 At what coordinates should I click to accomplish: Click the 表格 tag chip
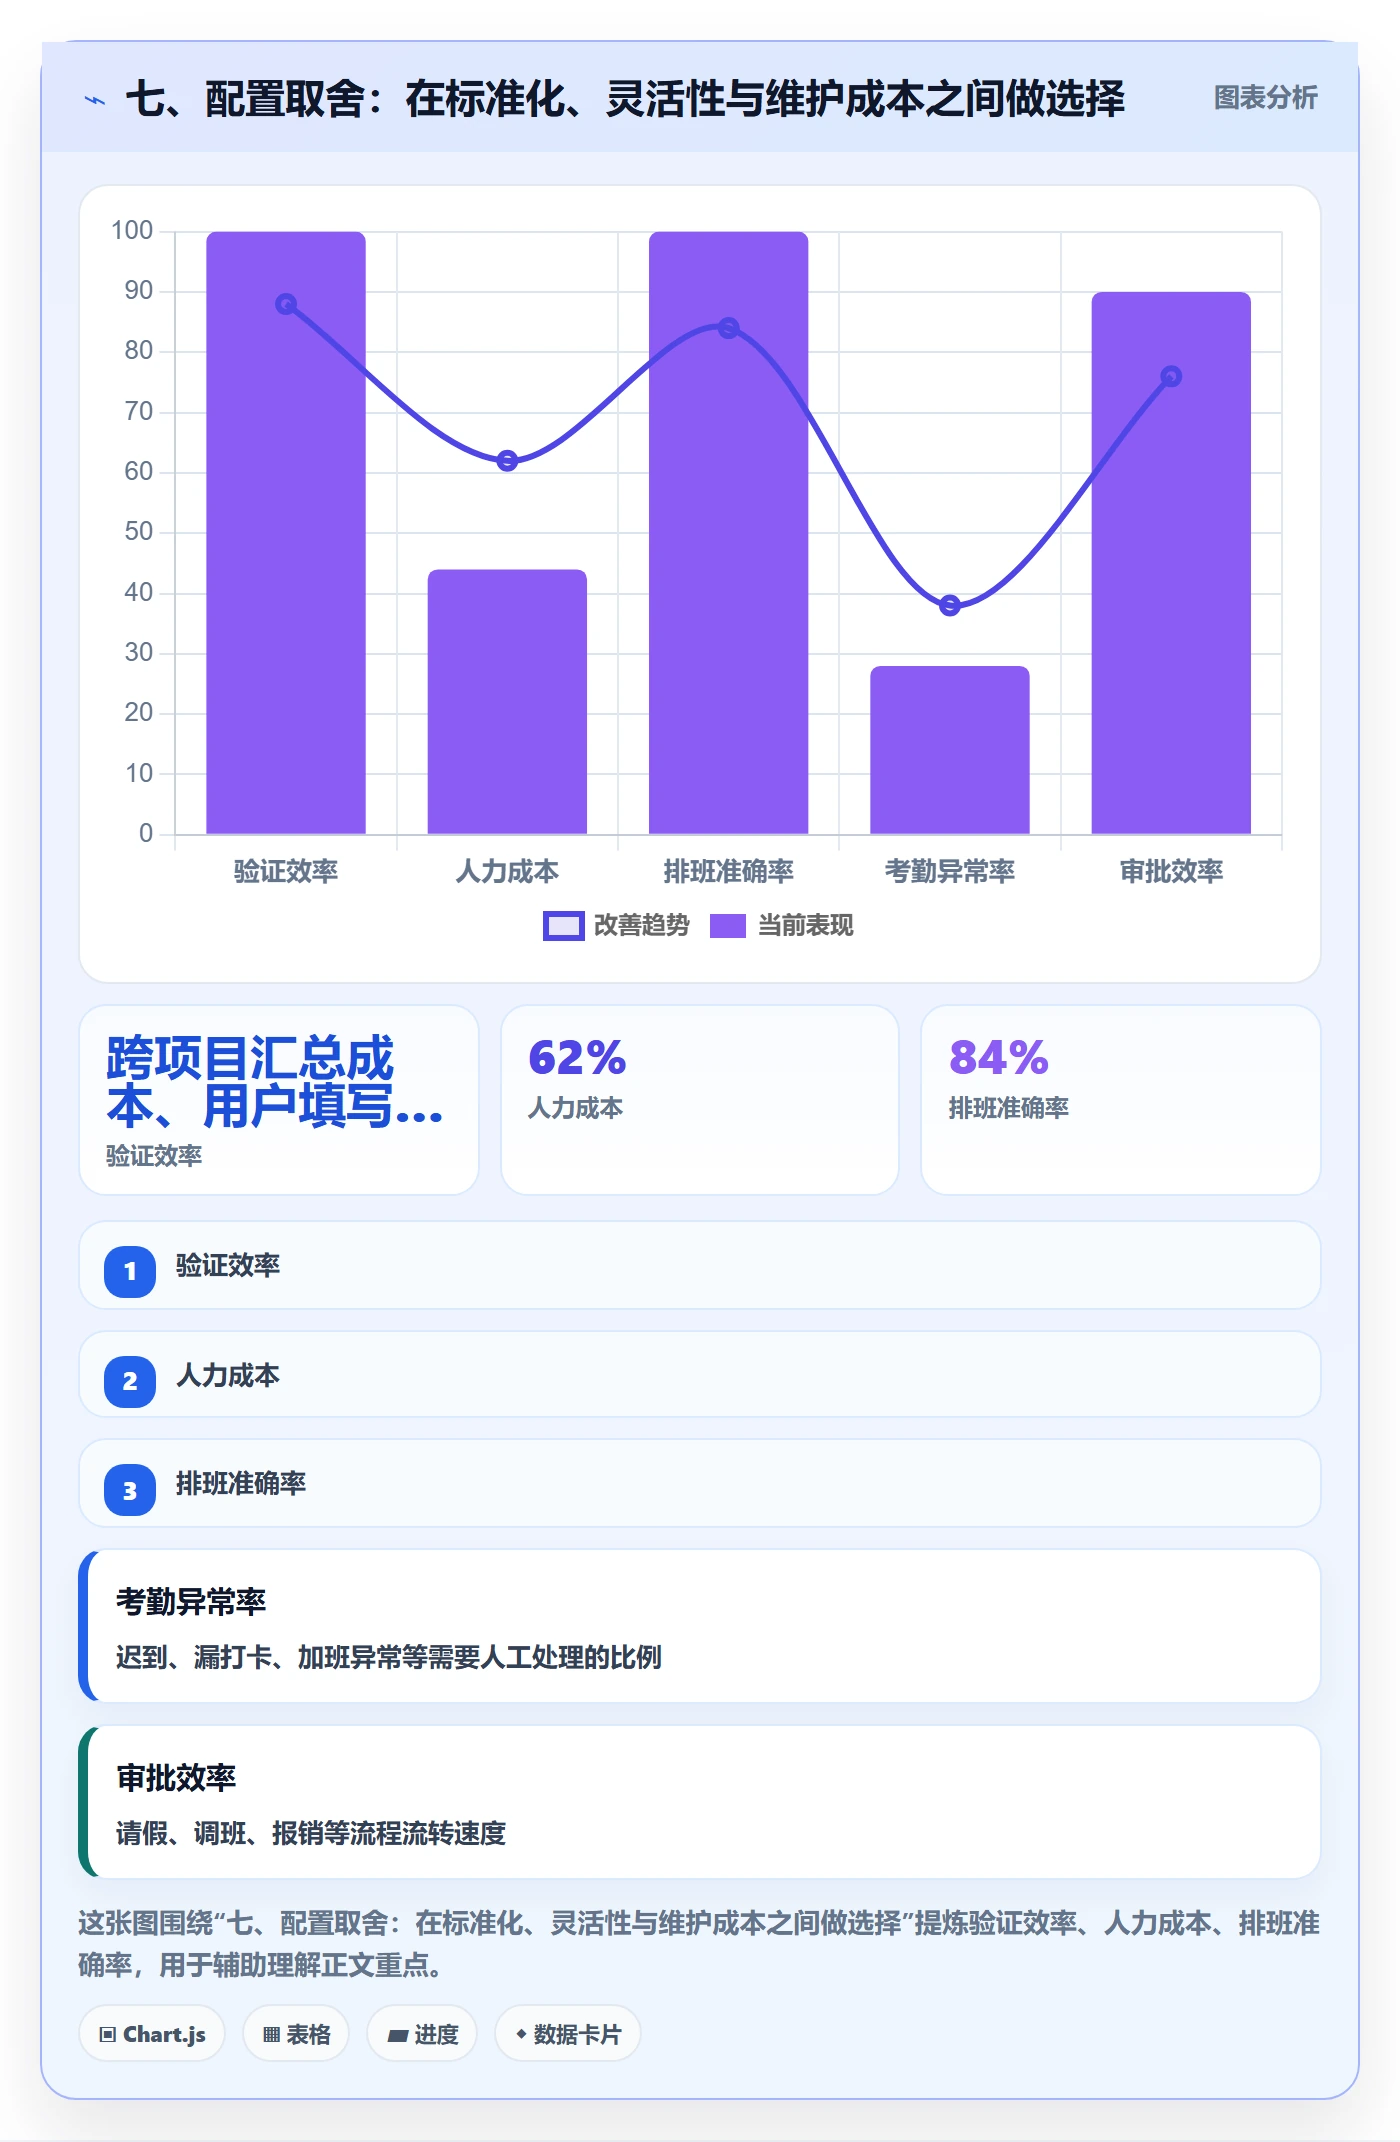coord(296,2034)
